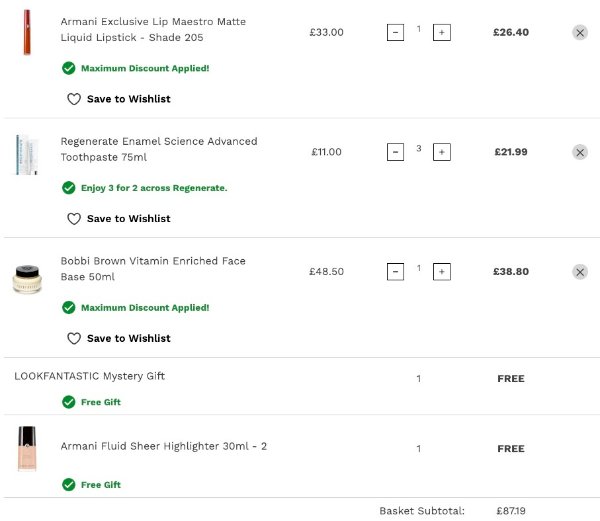600x521 pixels.
Task: Click heart icon to wishlist Bobbi Brown base
Action: [x=73, y=339]
